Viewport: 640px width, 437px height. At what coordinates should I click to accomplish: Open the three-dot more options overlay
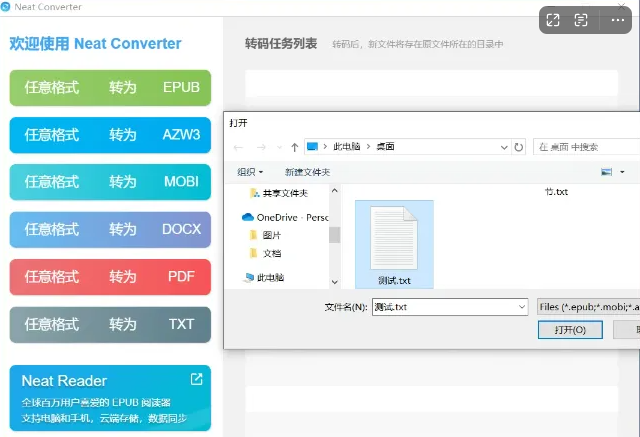click(x=618, y=20)
